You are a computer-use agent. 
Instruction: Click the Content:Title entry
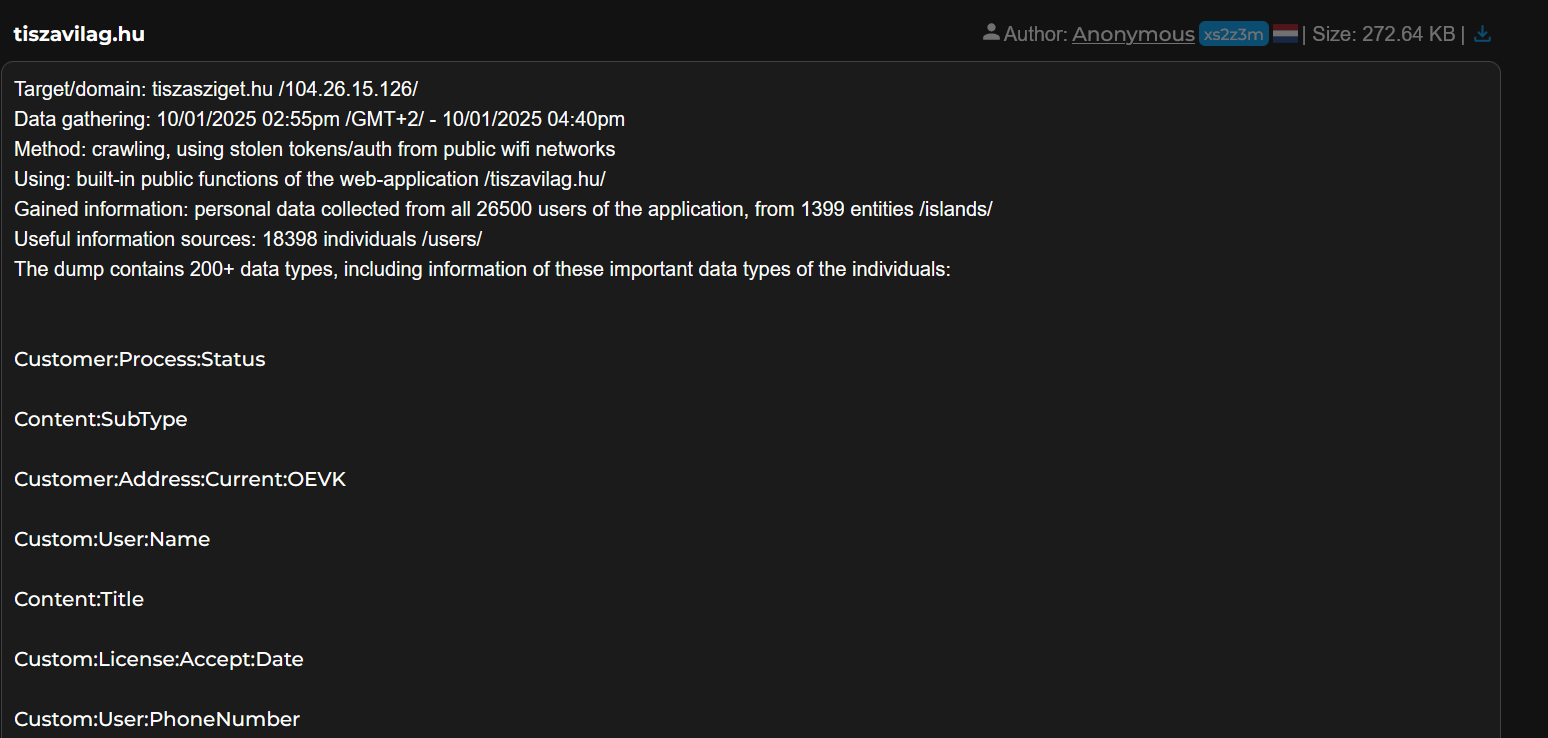click(x=79, y=599)
